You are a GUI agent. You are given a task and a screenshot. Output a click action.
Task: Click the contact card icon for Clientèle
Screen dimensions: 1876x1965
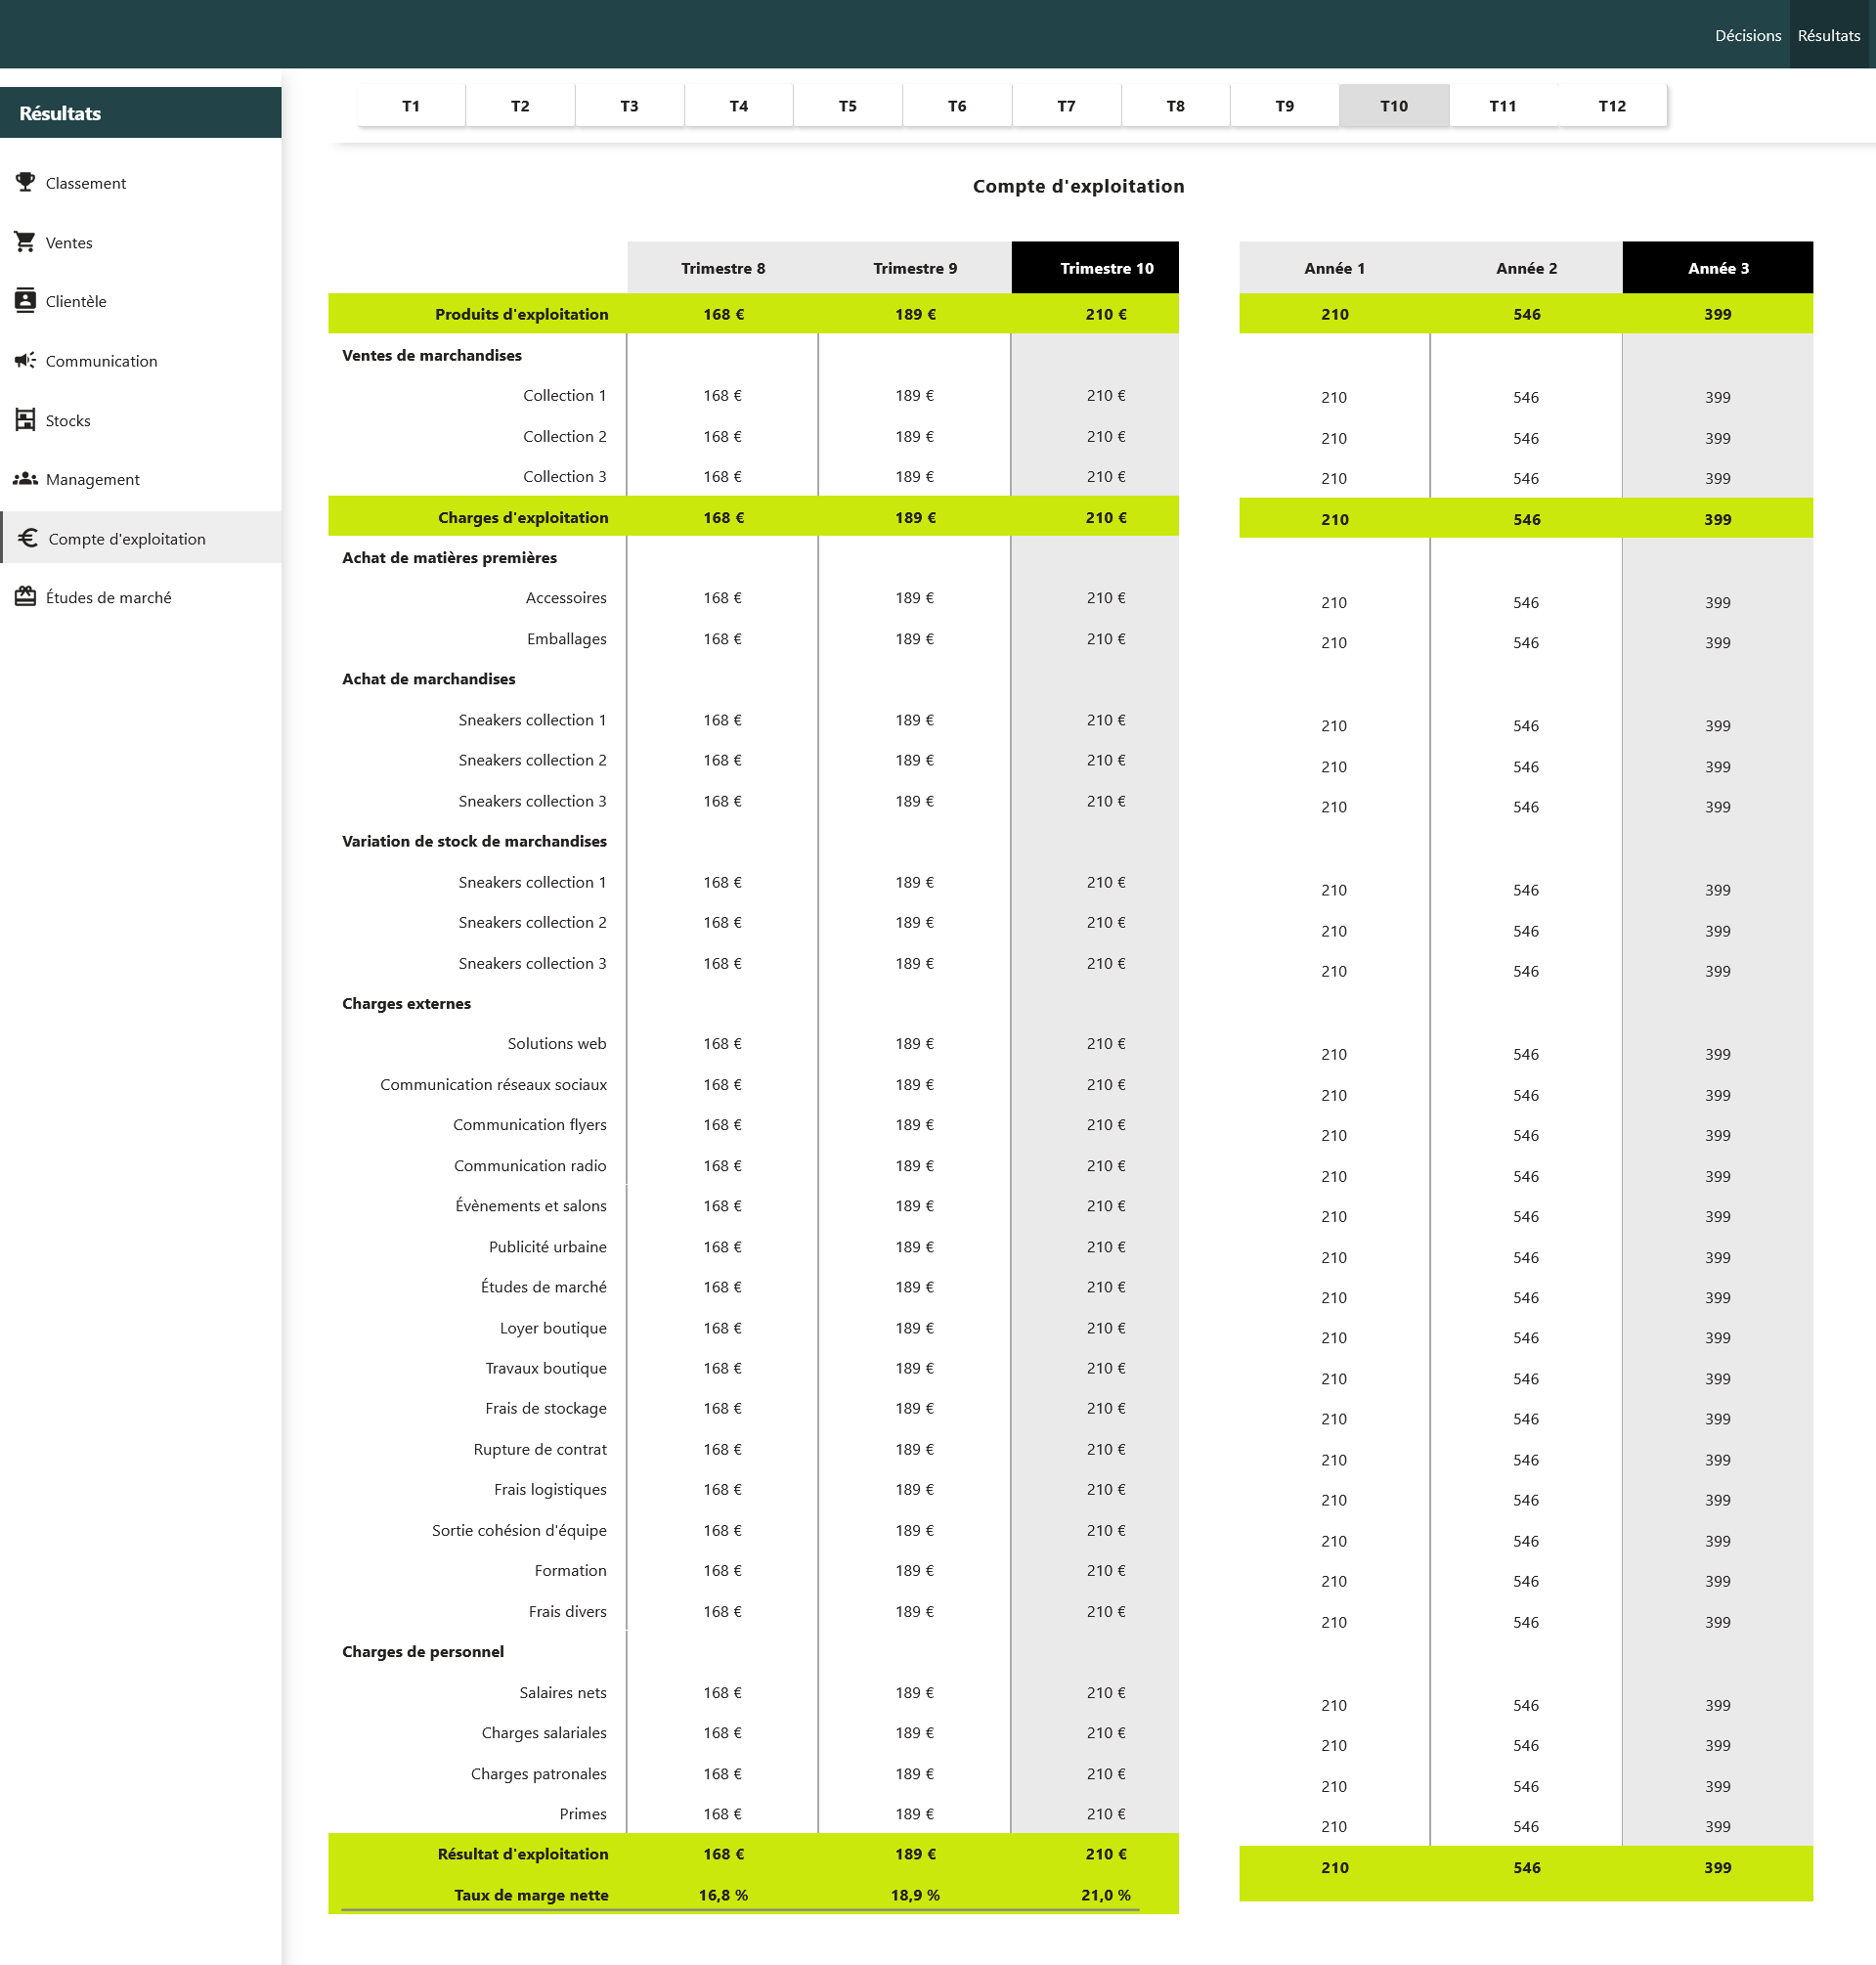pos(25,300)
